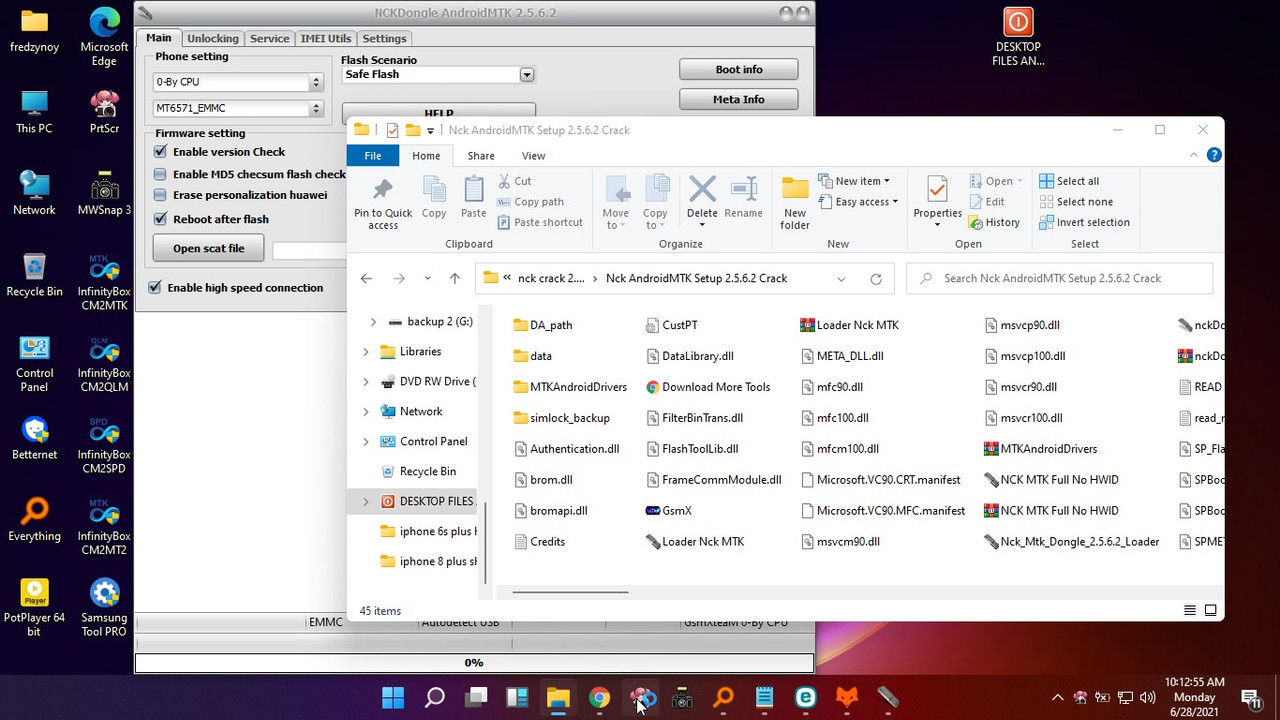Expand address bar history dropdown

[x=841, y=279]
